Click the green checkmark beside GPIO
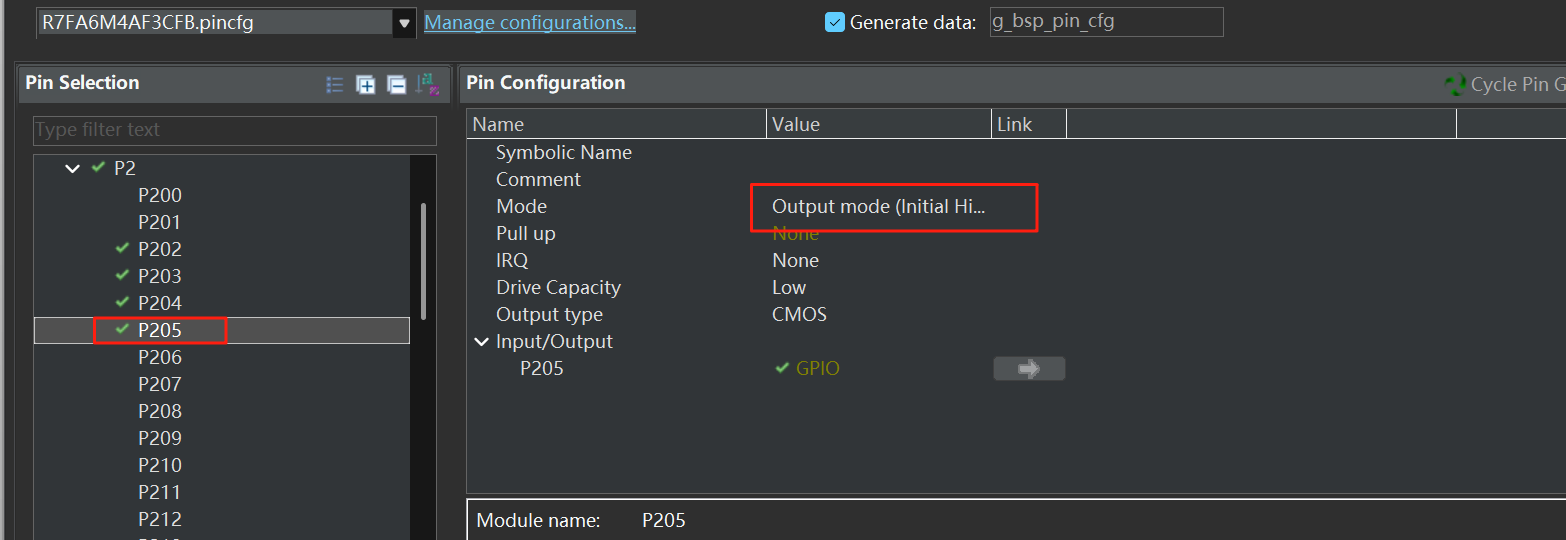This screenshot has width=1566, height=540. pyautogui.click(x=782, y=369)
